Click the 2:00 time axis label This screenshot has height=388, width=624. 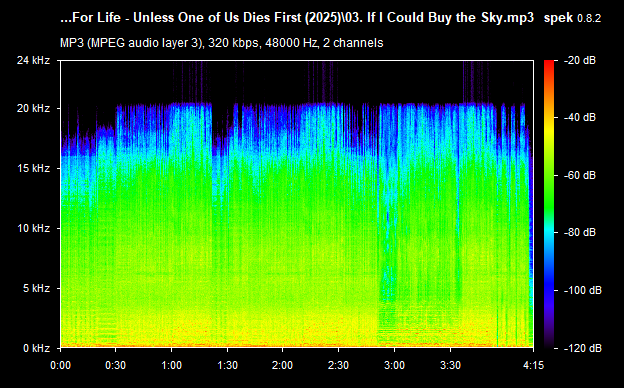(x=283, y=365)
